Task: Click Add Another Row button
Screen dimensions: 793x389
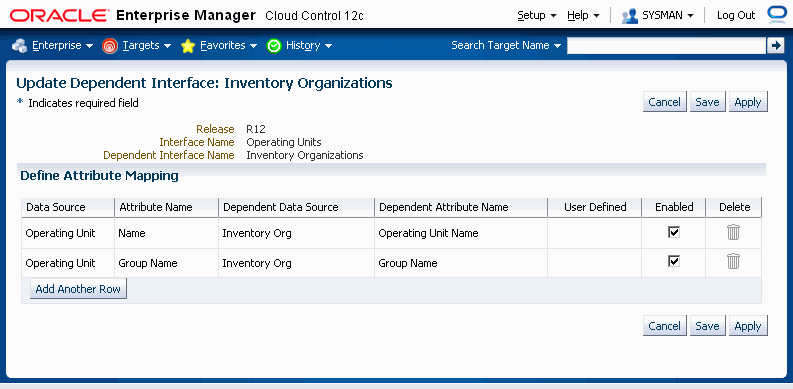Action: 78,289
